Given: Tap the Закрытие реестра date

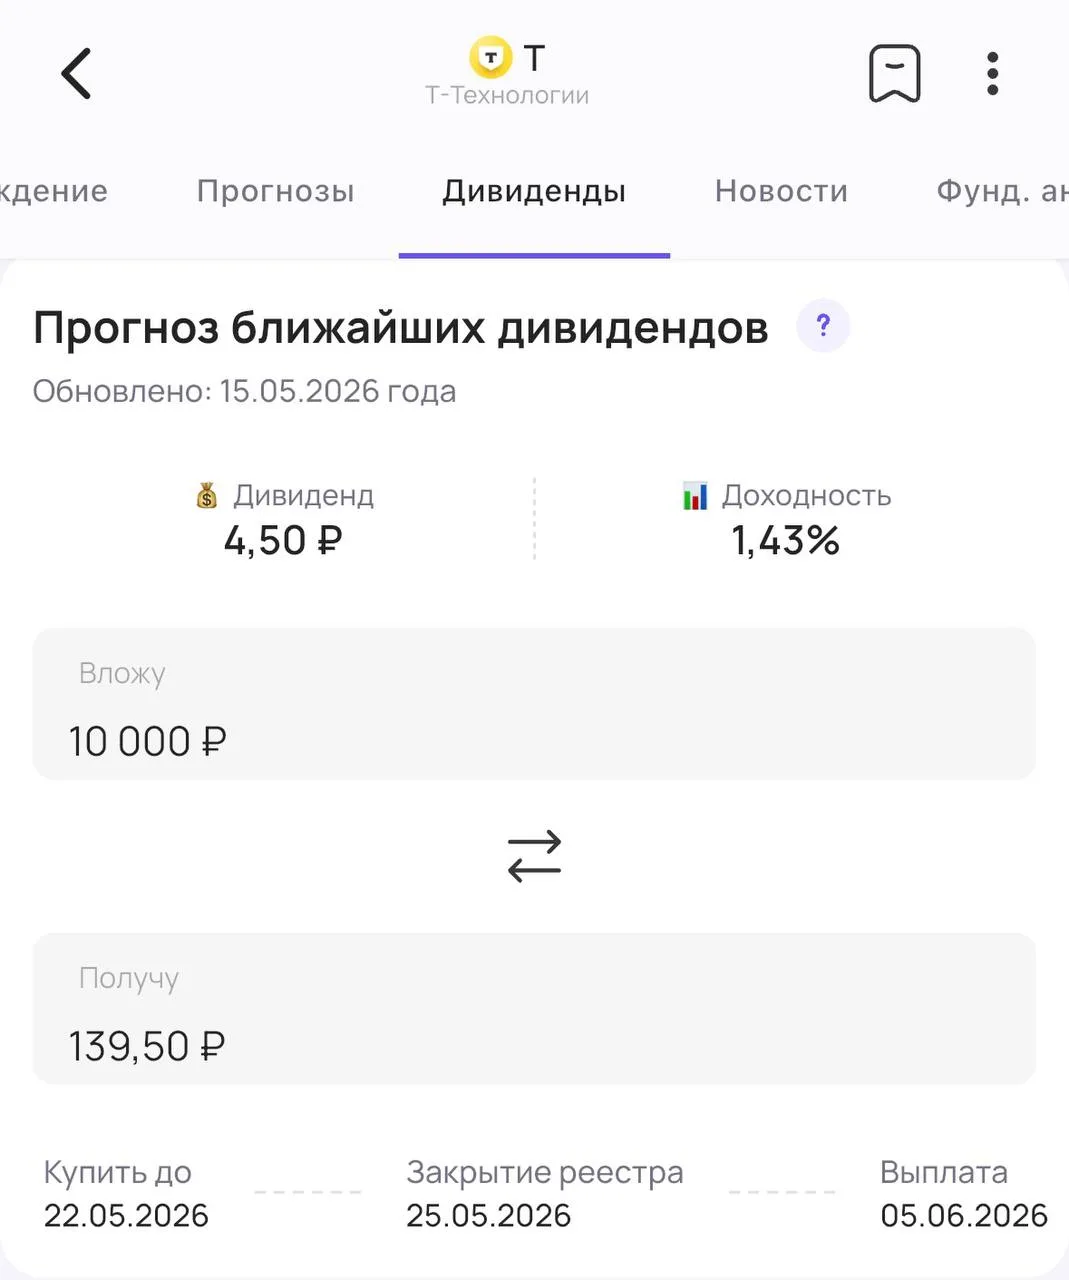Looking at the screenshot, I should coord(488,1215).
